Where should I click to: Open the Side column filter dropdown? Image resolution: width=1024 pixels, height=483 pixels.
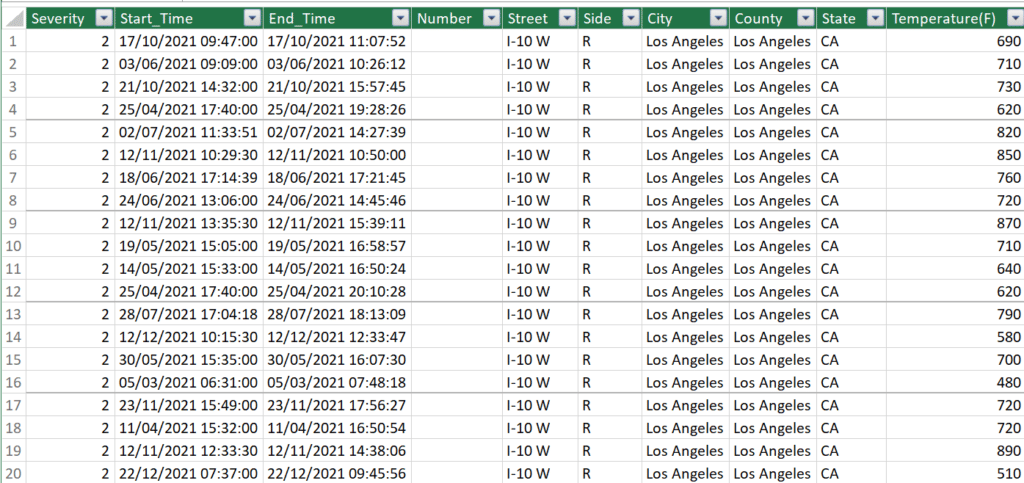click(x=630, y=19)
